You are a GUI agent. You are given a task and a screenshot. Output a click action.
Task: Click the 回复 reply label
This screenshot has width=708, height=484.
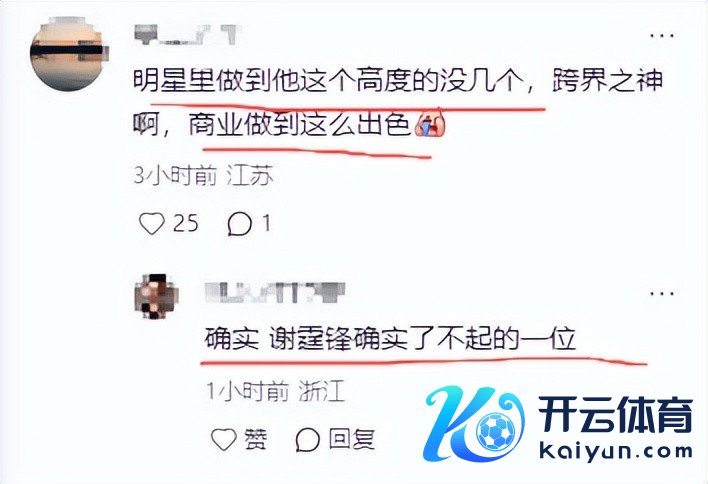click(352, 439)
